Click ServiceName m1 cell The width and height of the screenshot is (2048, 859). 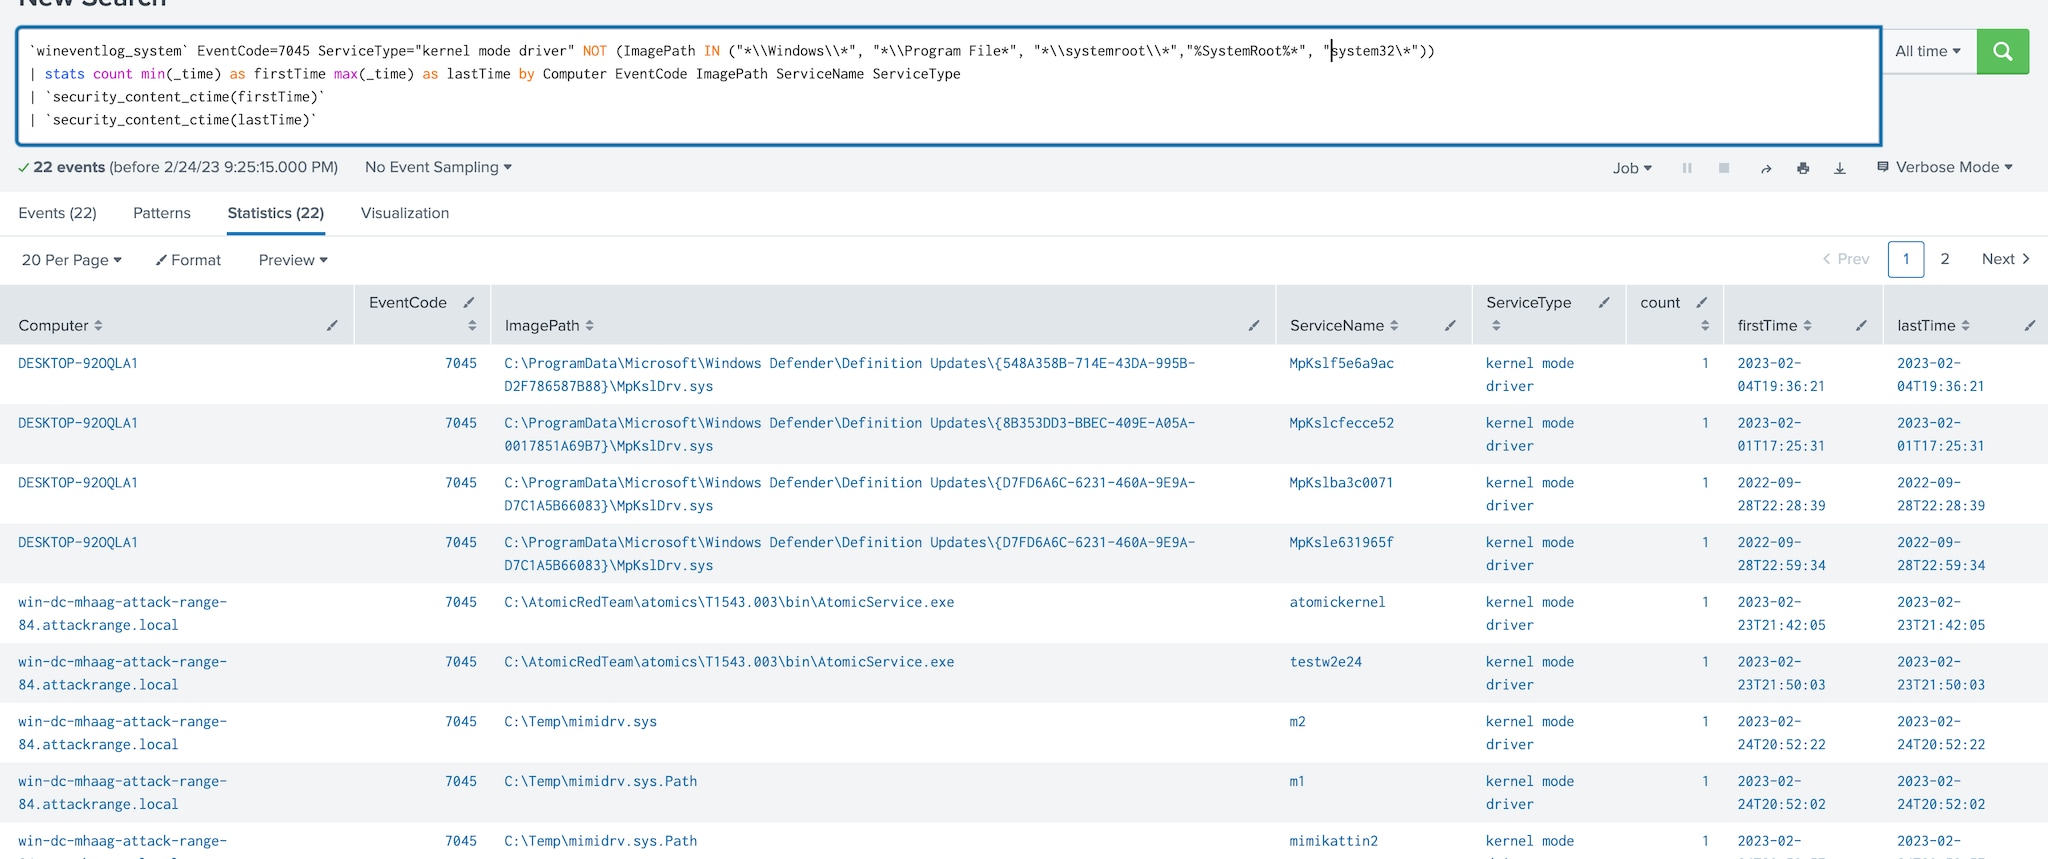tap(1297, 782)
